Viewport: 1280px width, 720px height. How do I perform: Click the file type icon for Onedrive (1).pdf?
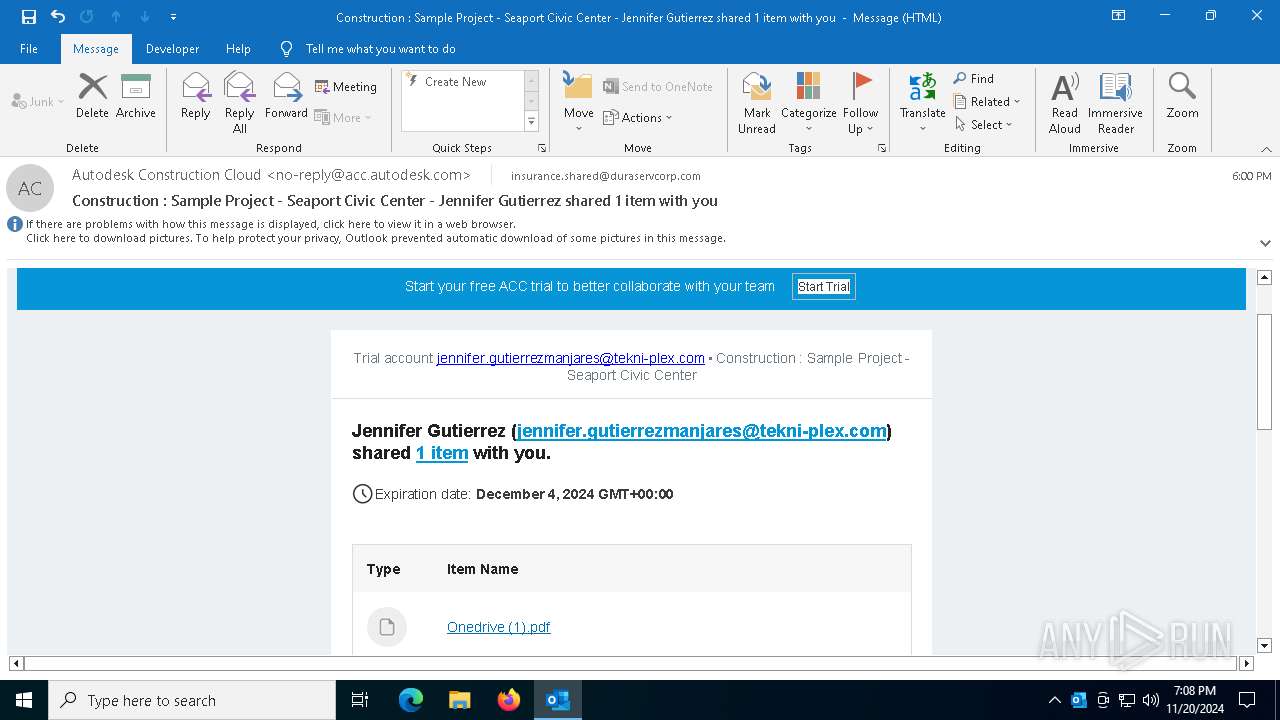point(387,627)
